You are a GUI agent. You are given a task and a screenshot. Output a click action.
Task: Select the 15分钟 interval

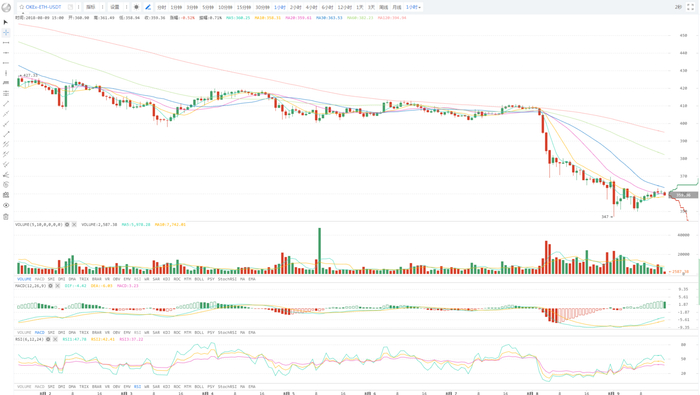244,7
